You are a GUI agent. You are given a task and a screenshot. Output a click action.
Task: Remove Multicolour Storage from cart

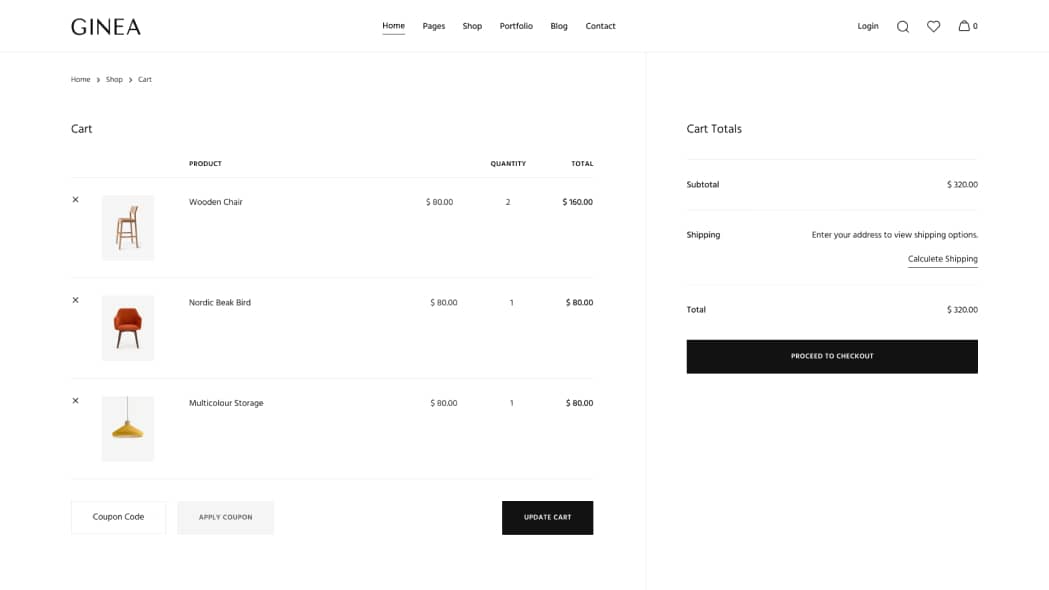coord(75,401)
